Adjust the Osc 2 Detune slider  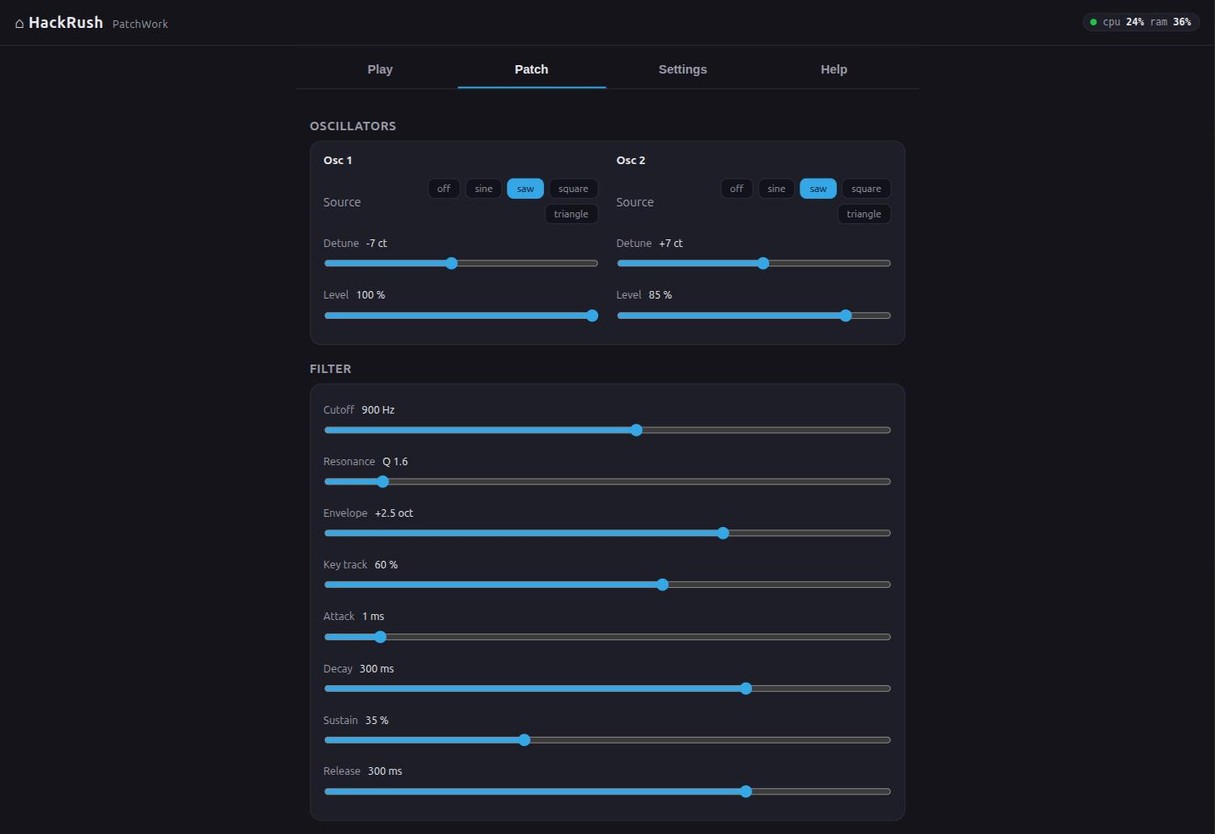pyautogui.click(x=754, y=263)
